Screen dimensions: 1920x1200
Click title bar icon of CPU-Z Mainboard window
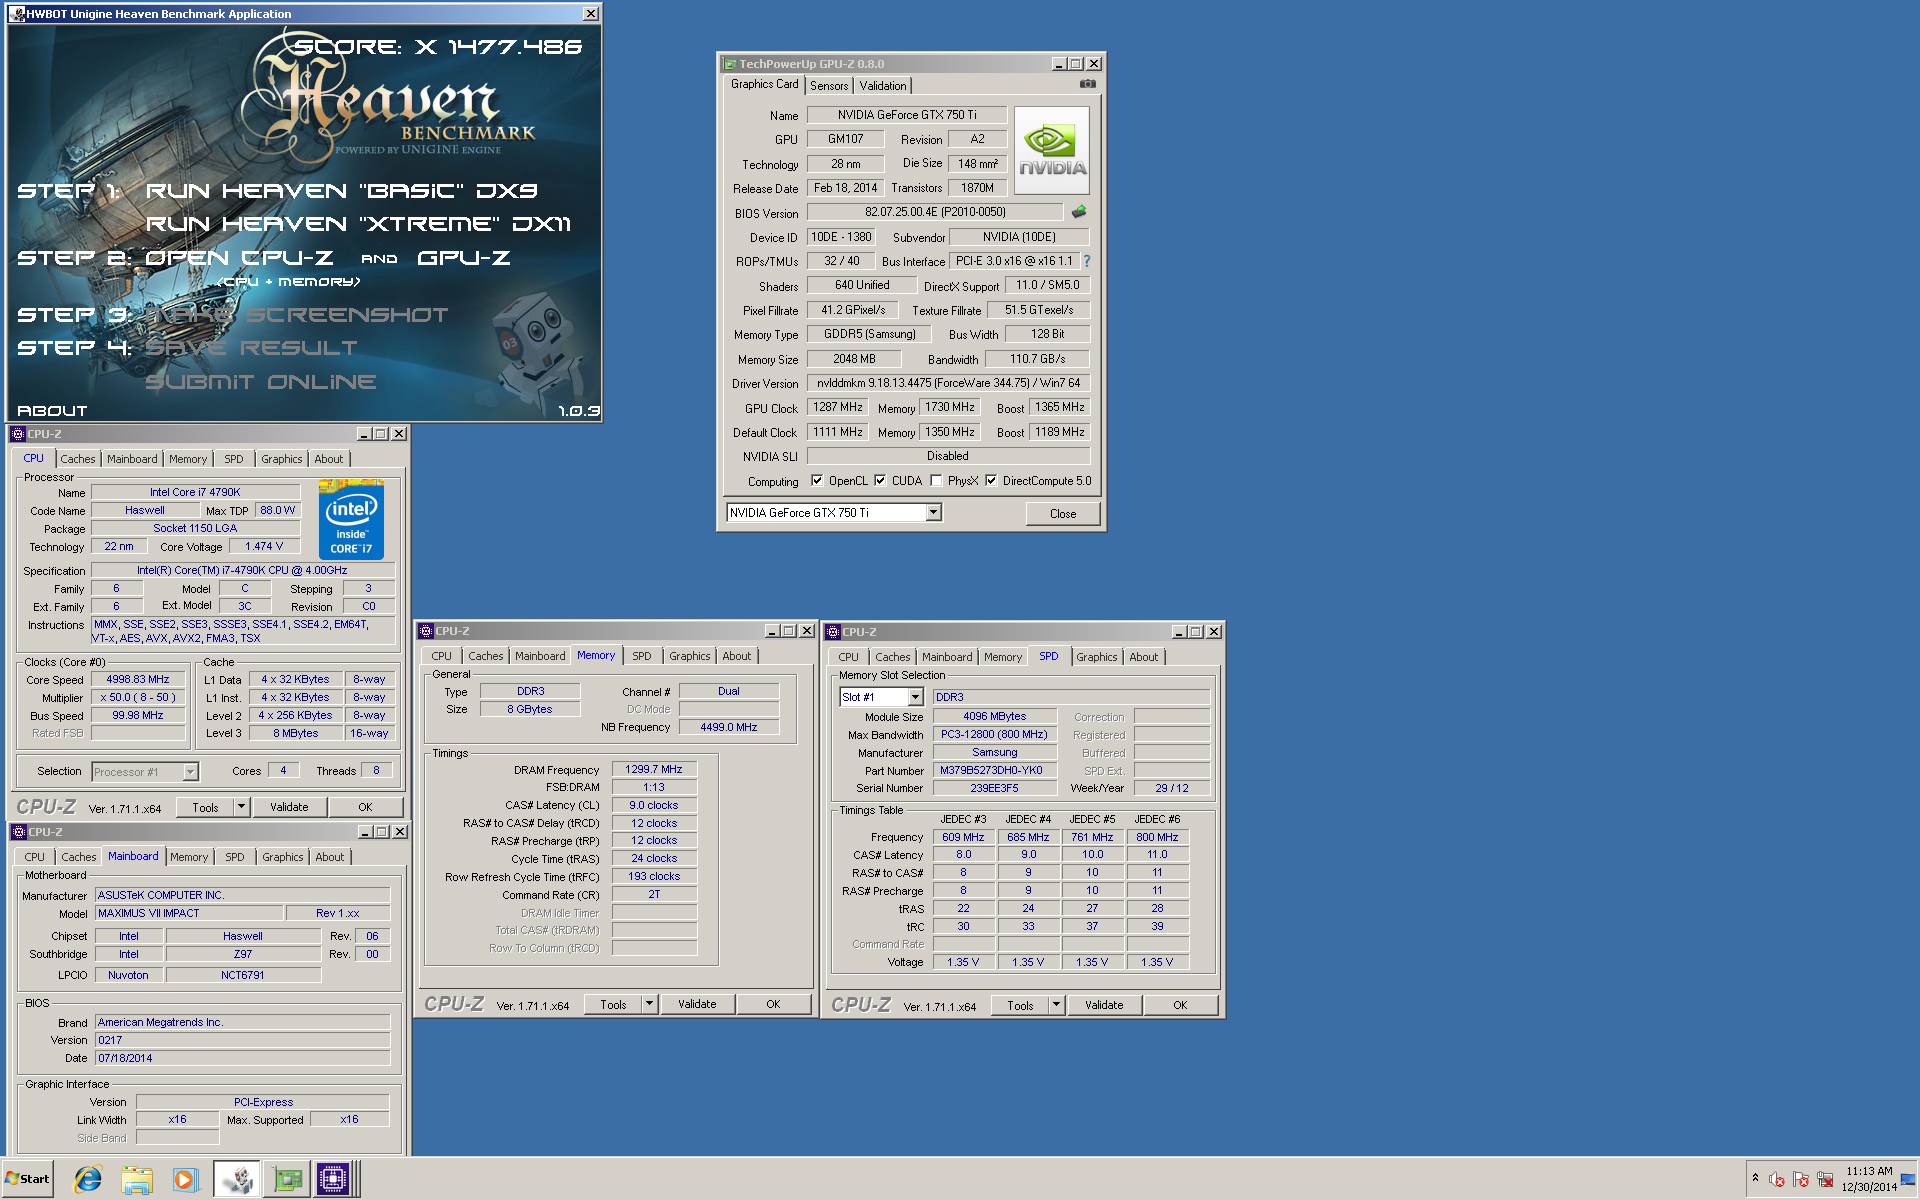click(18, 832)
